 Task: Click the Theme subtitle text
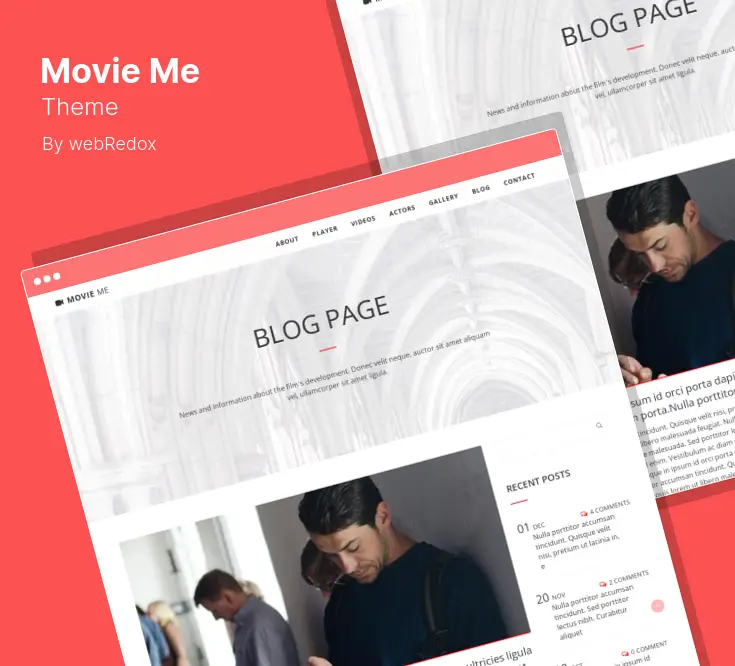[80, 107]
